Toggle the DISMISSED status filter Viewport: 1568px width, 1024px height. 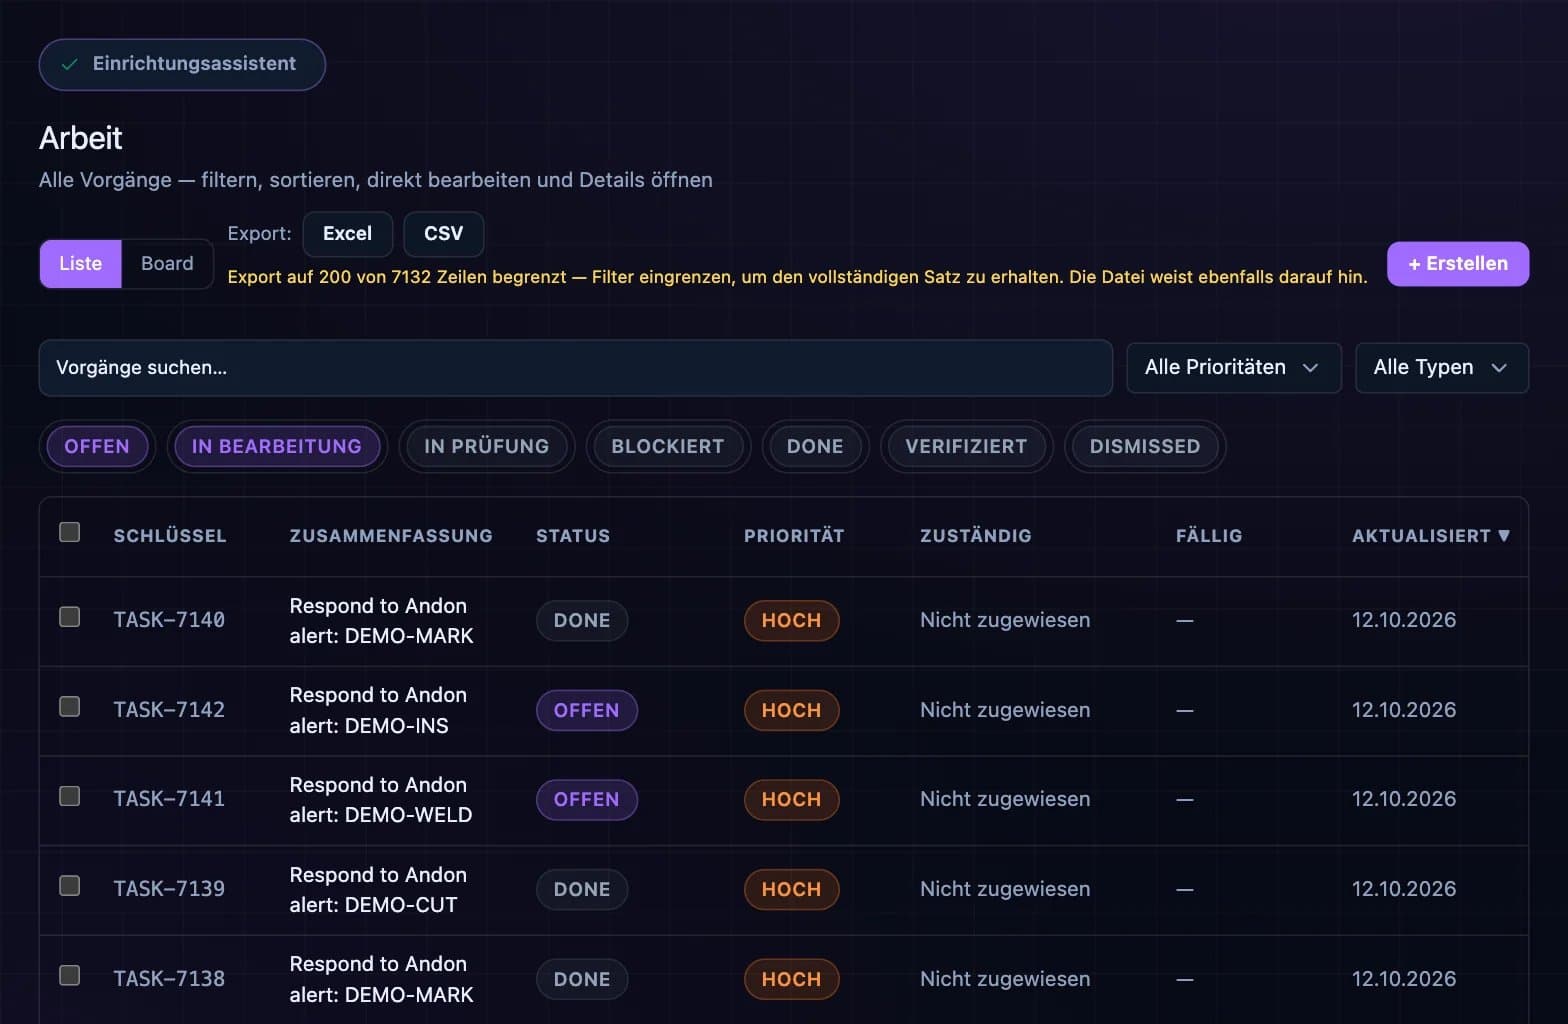pyautogui.click(x=1145, y=446)
